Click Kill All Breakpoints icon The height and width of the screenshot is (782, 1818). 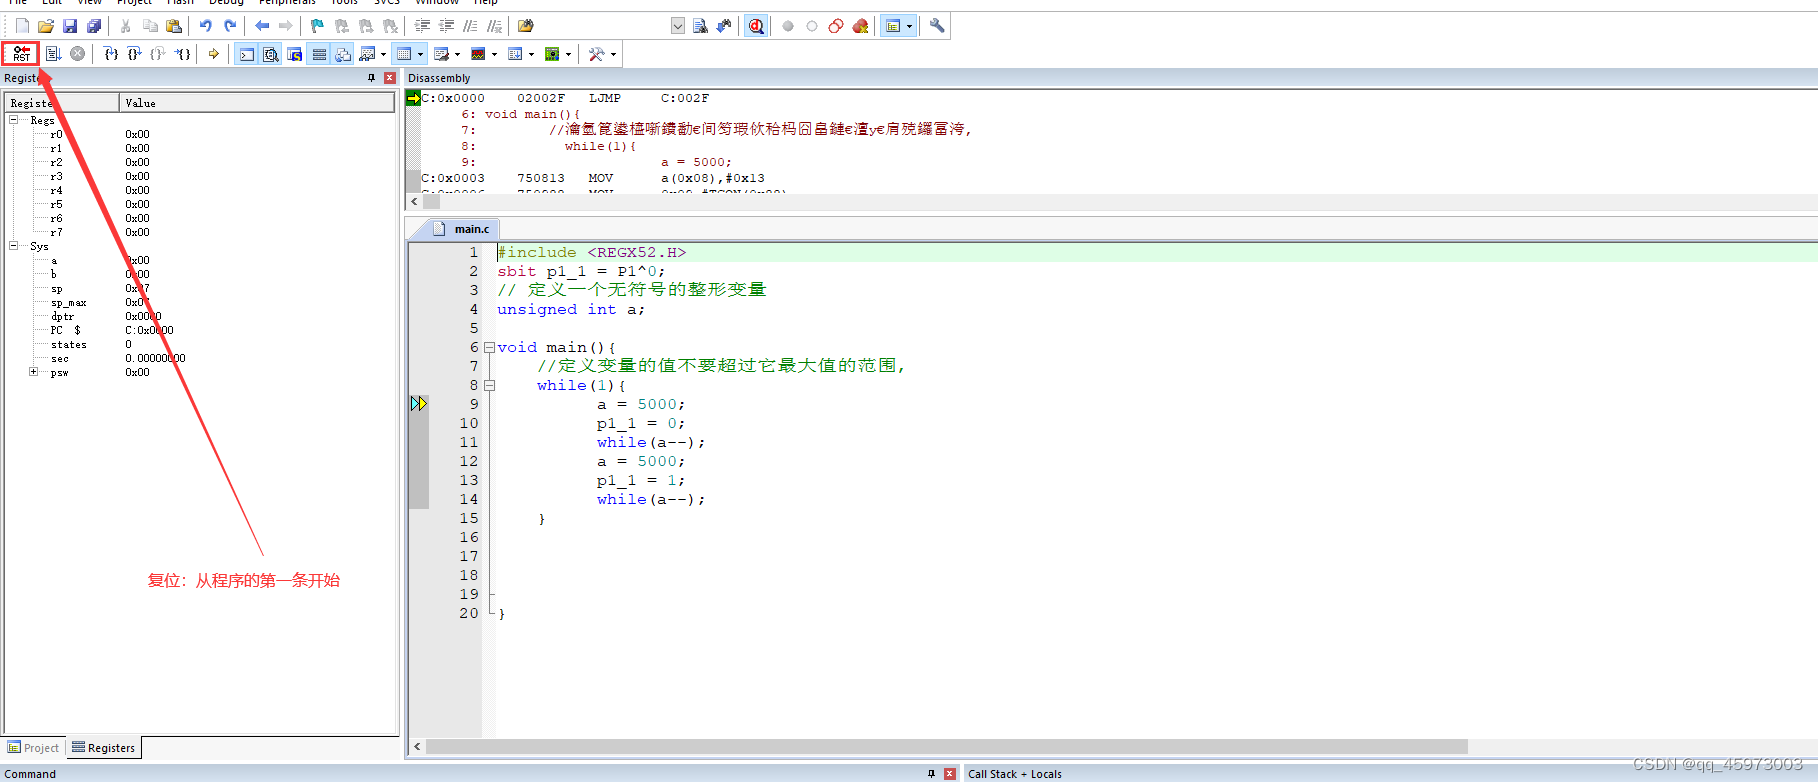(860, 26)
